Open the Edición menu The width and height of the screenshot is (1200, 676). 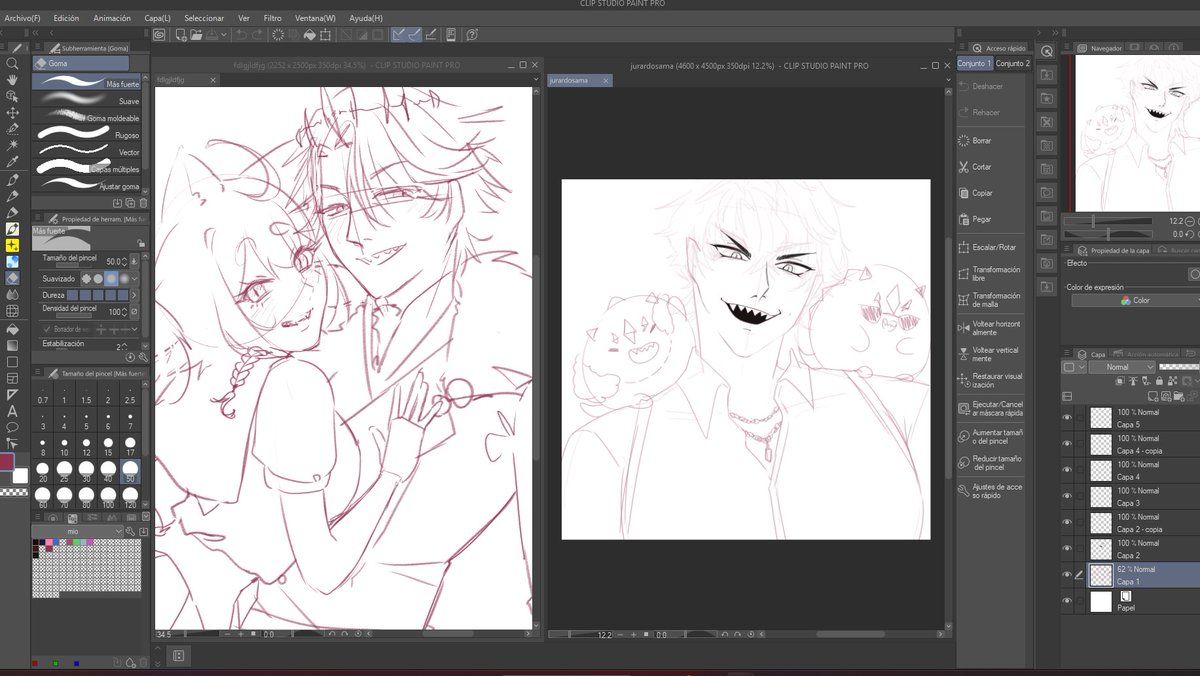click(x=66, y=18)
